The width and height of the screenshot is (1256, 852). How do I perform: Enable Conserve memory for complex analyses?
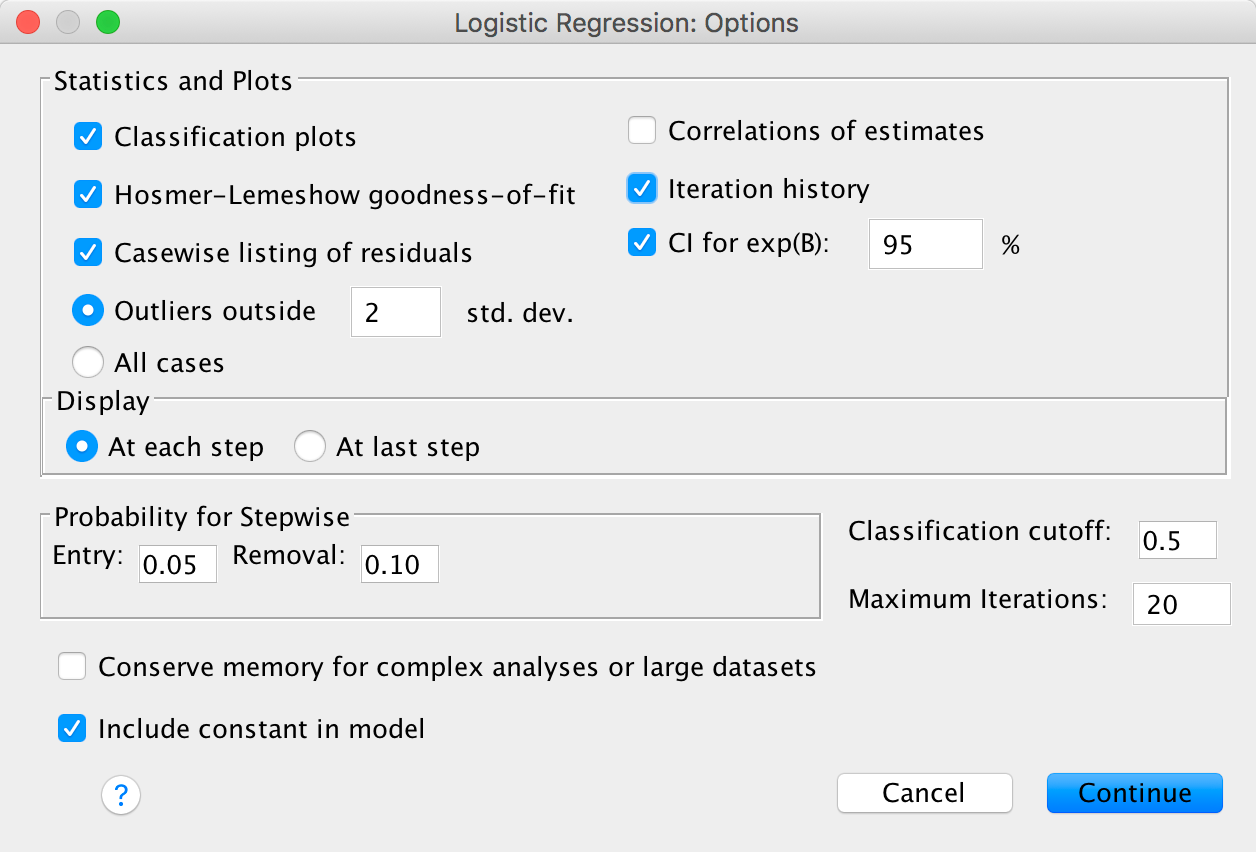pos(72,667)
